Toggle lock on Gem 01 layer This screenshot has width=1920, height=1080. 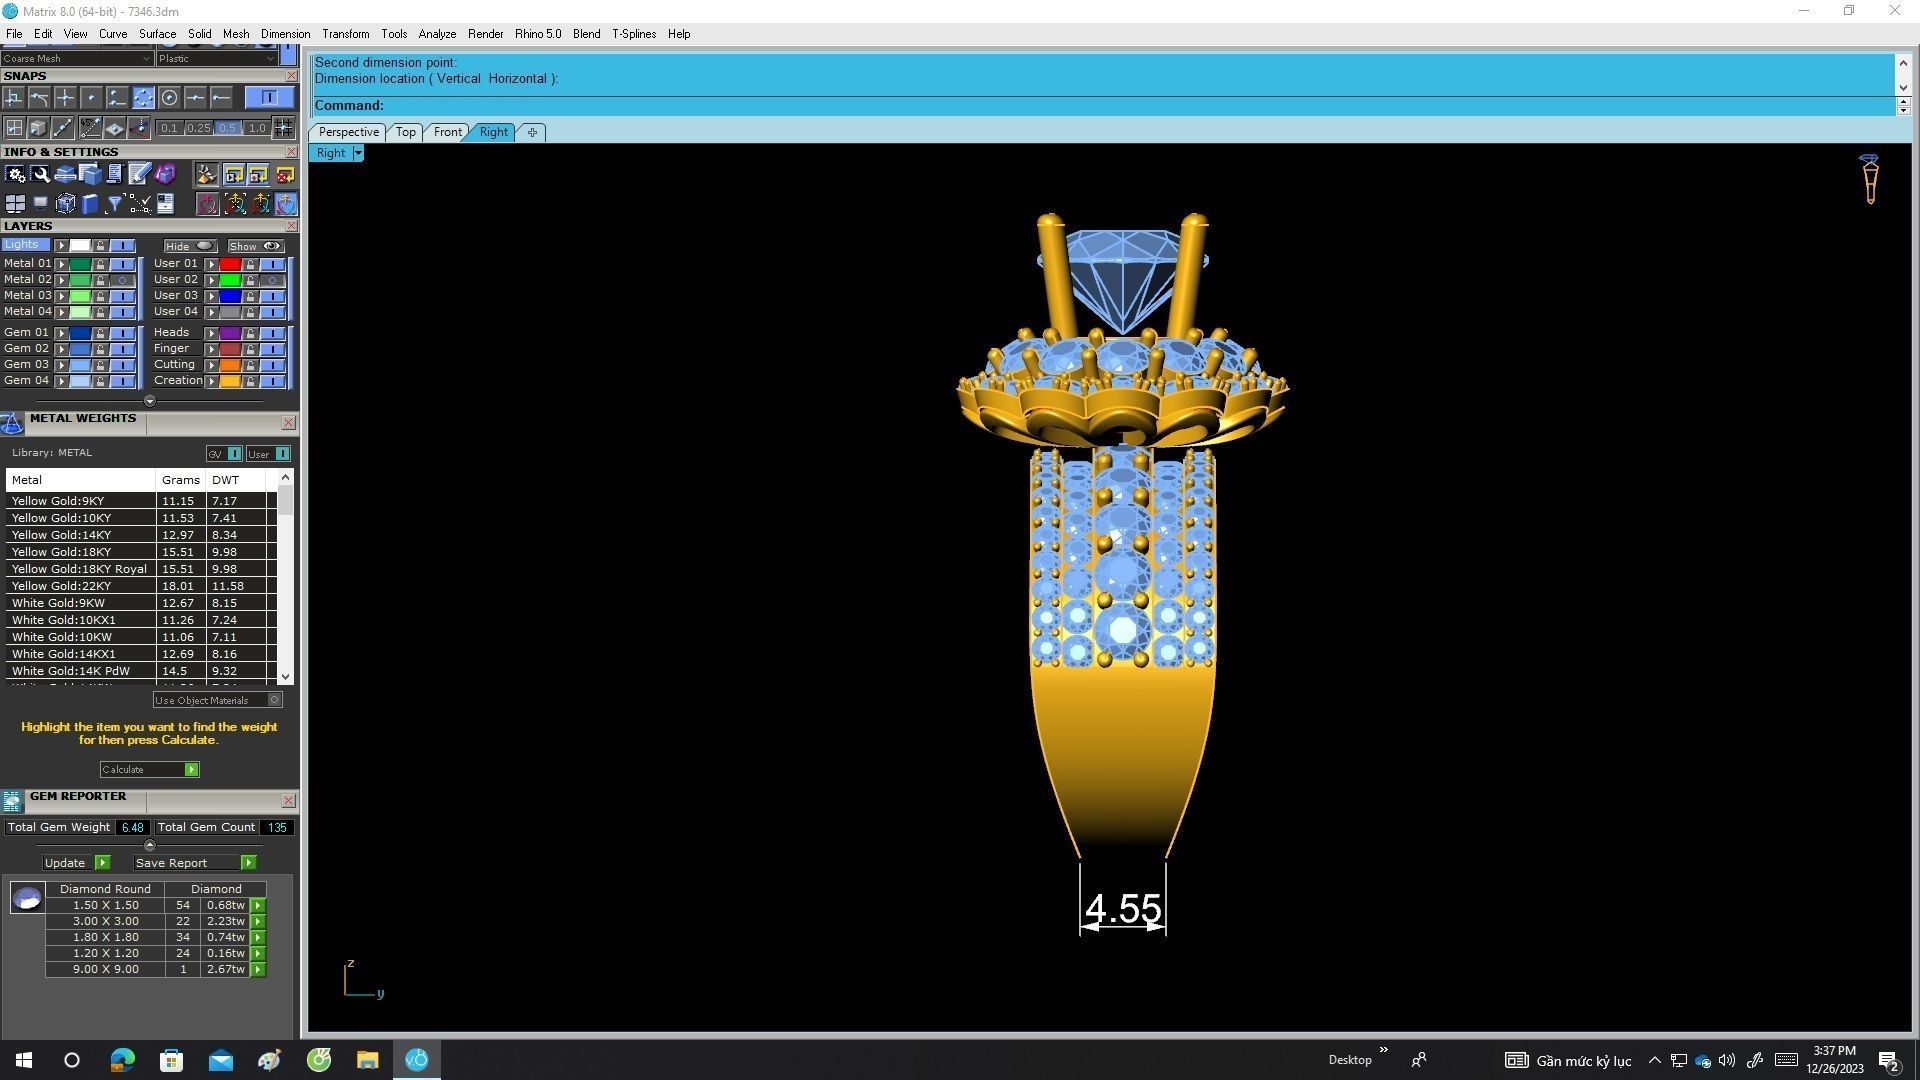[100, 333]
